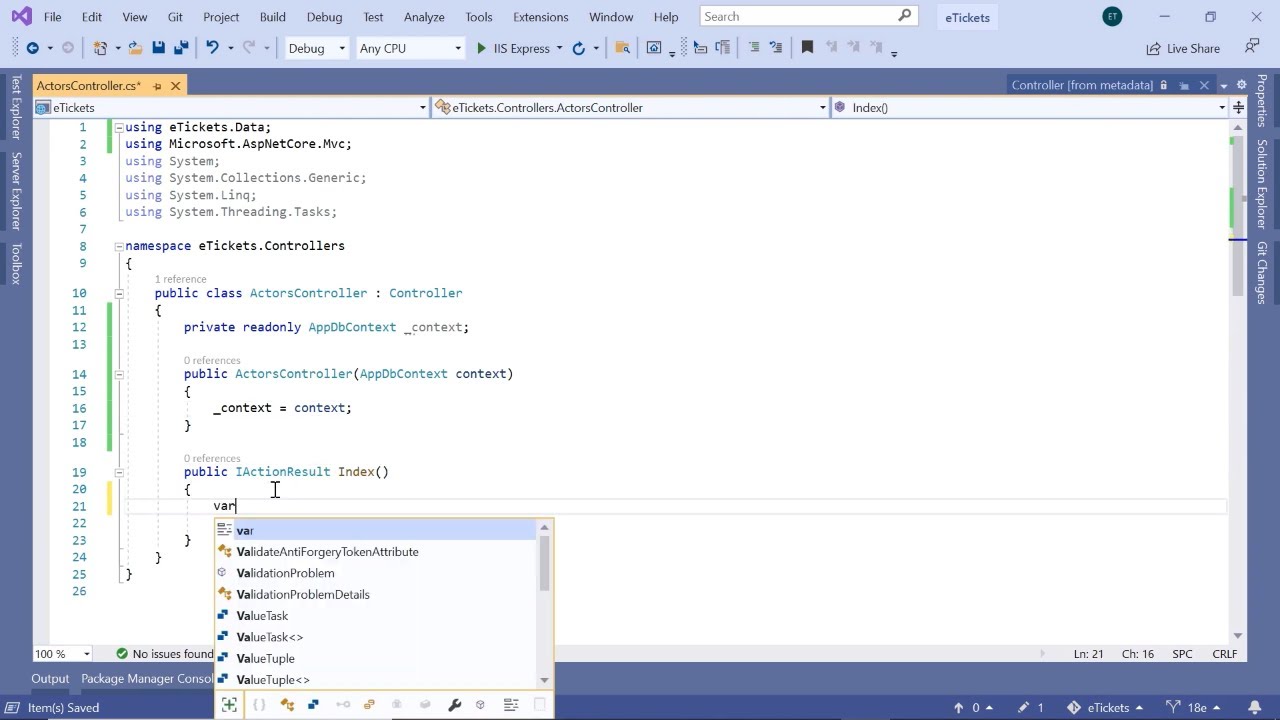
Task: Open the Debug menu
Action: coord(324,17)
